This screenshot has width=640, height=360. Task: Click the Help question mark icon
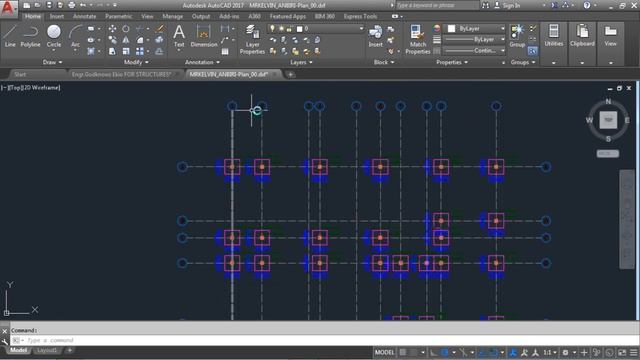[587, 5]
